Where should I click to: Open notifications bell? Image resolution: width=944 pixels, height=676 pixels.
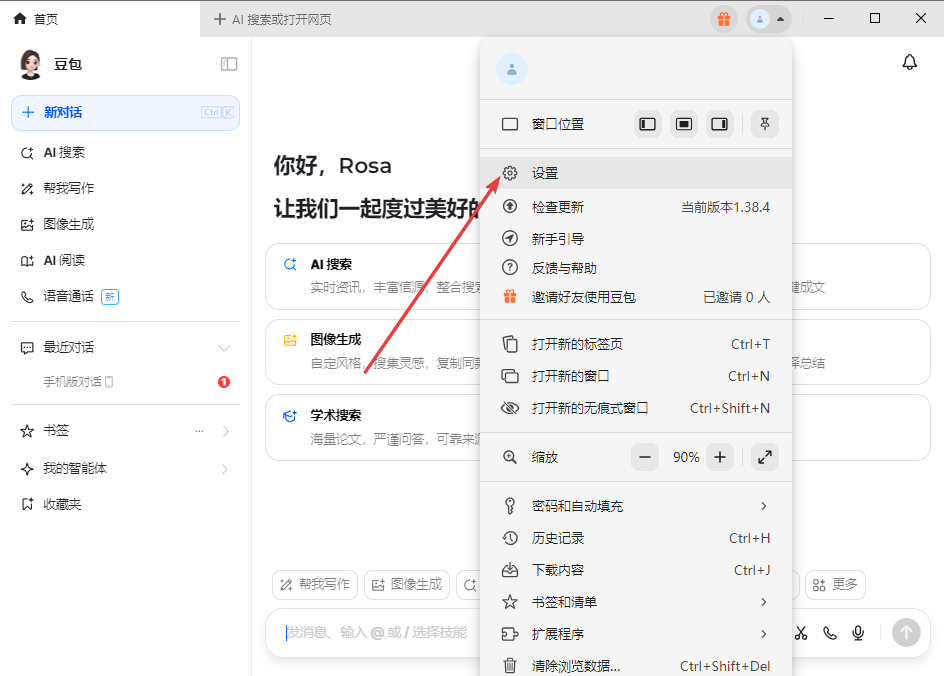(909, 62)
